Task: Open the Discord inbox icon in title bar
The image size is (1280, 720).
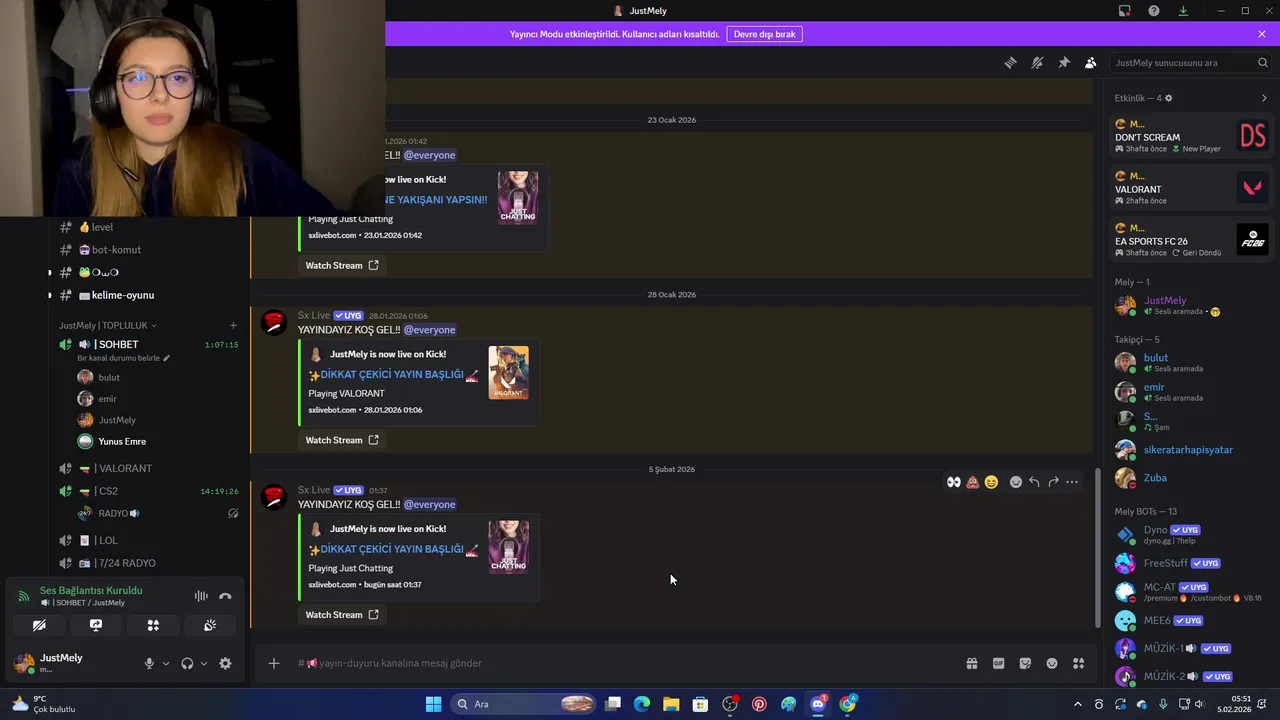Action: coord(1125,11)
